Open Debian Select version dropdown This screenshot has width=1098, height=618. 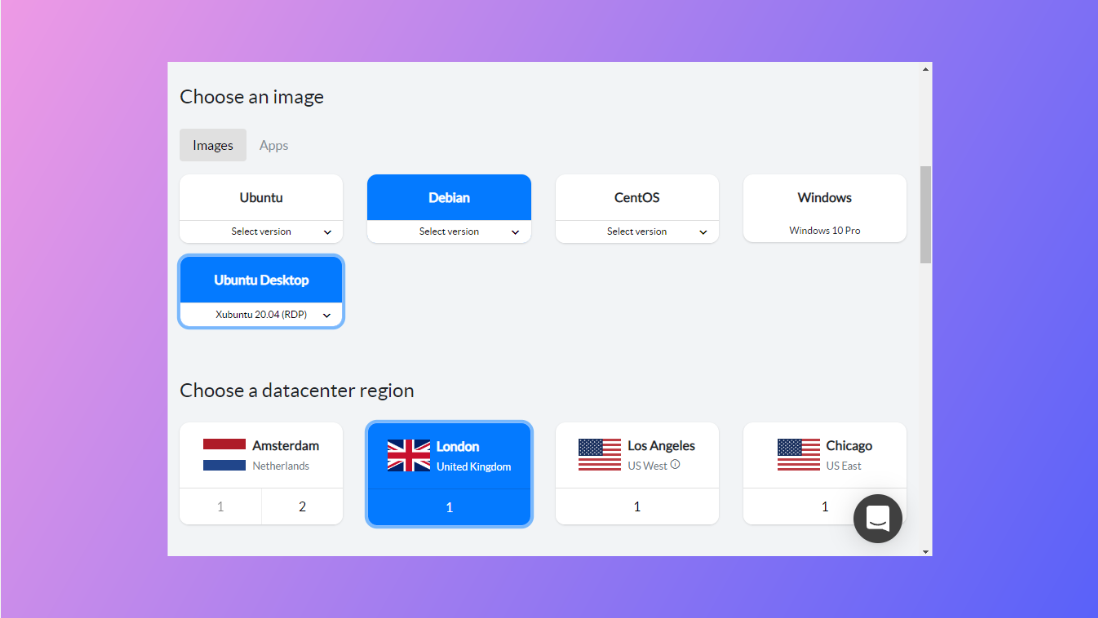point(449,231)
